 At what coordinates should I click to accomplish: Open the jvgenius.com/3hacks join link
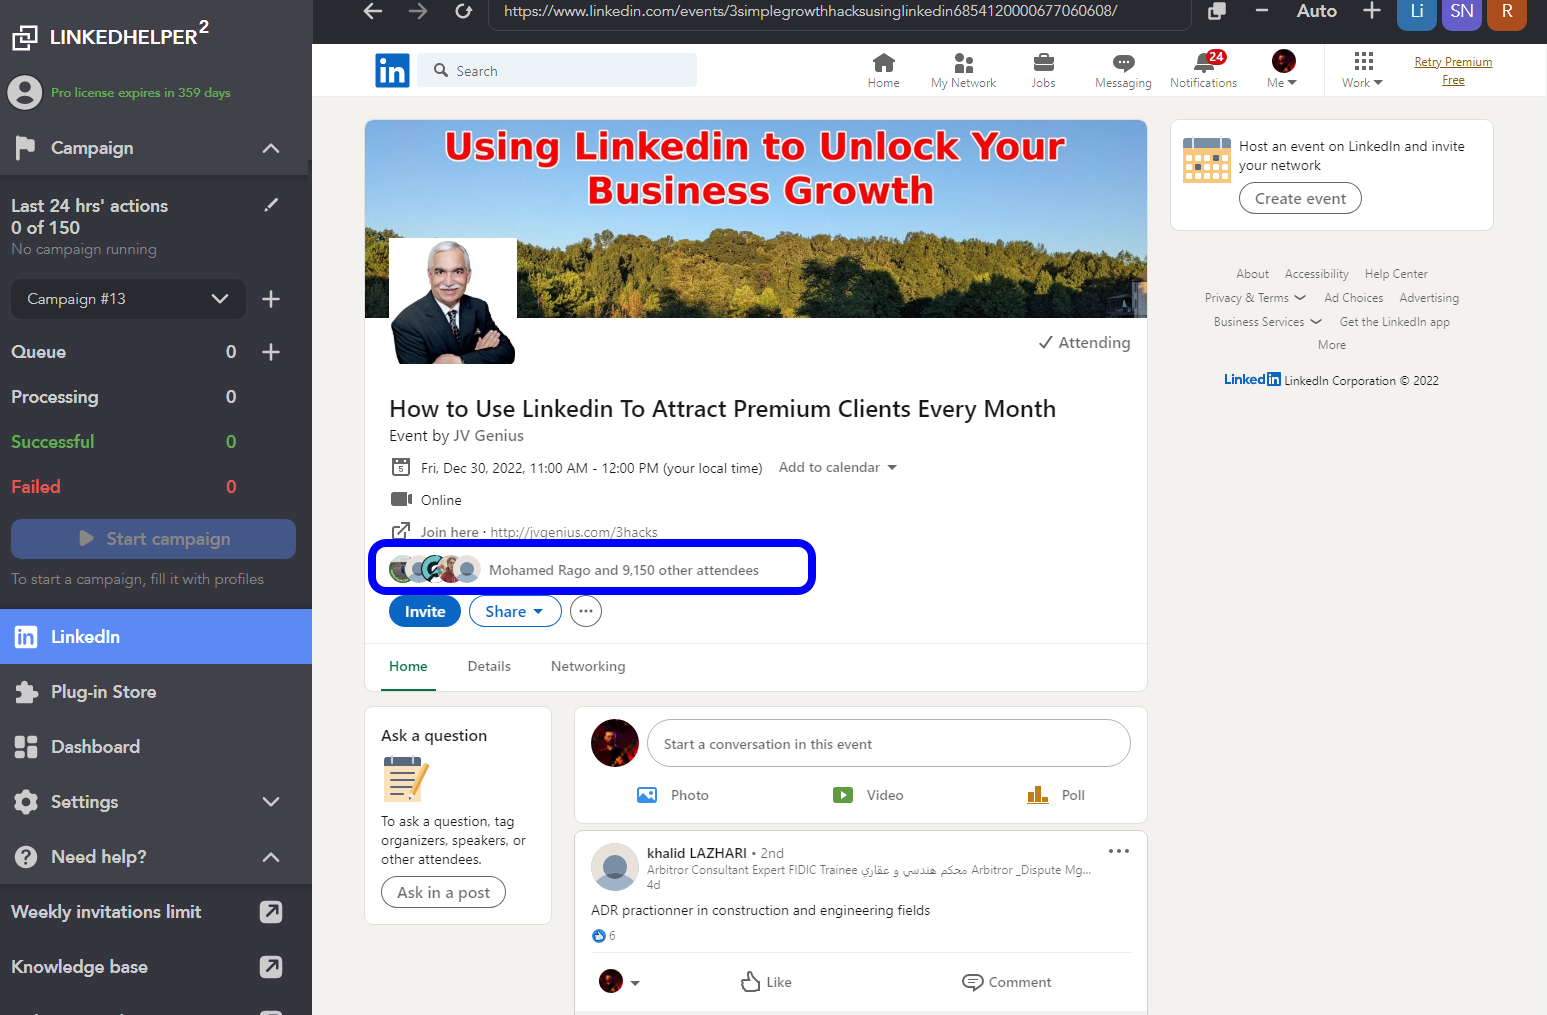coord(574,532)
